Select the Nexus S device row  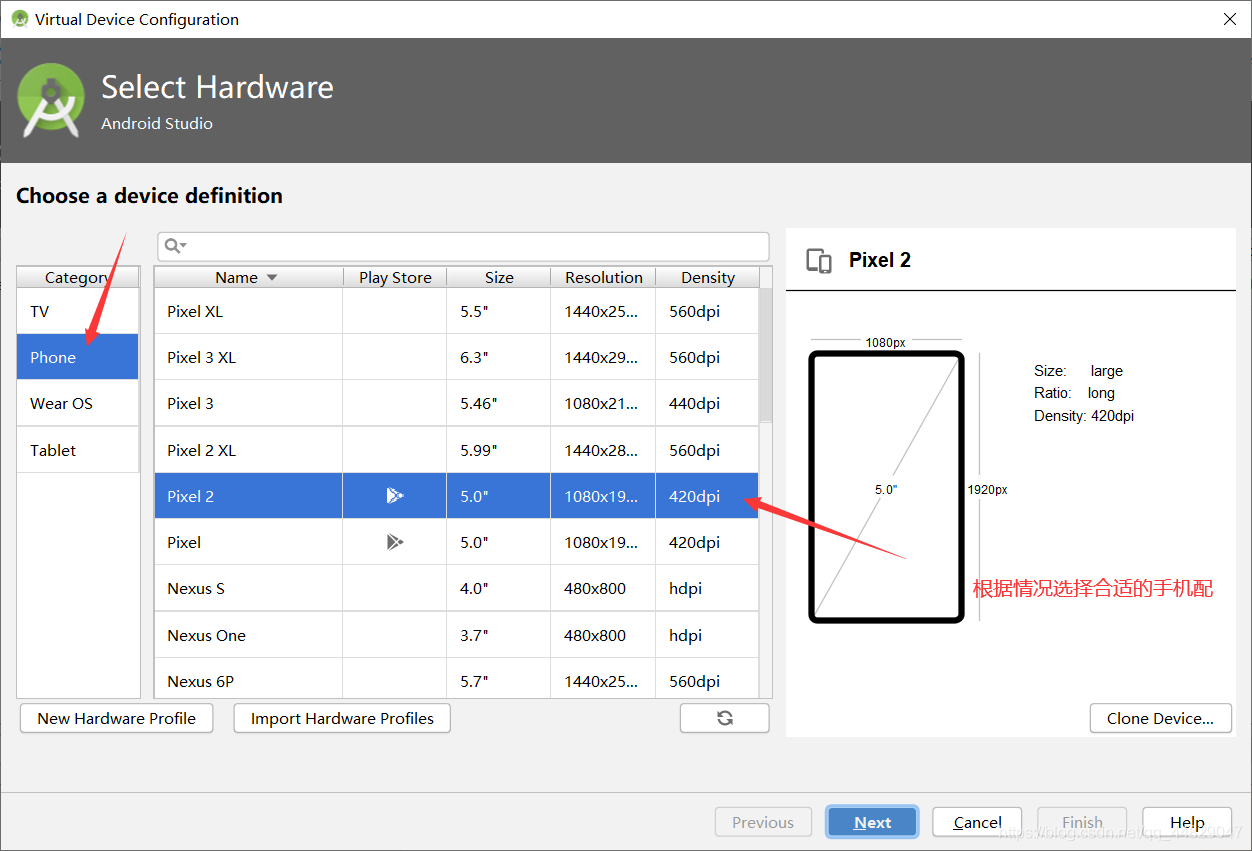tap(457, 588)
